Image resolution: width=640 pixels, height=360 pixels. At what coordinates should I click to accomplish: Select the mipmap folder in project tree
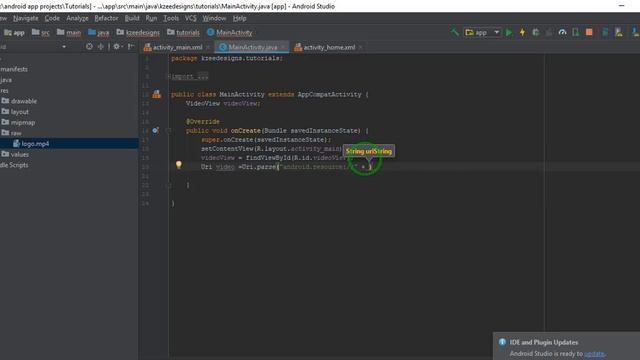click(x=18, y=122)
